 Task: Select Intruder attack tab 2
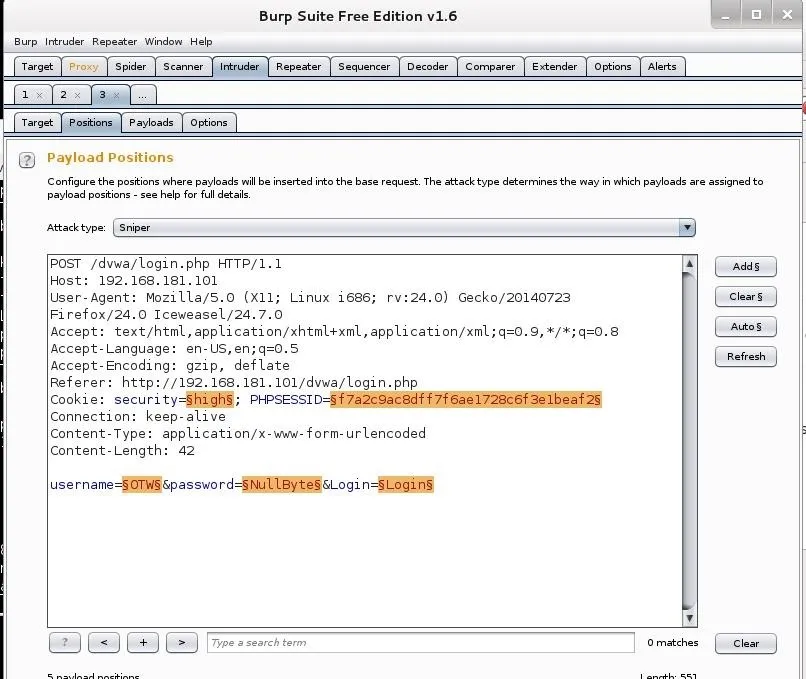64,95
